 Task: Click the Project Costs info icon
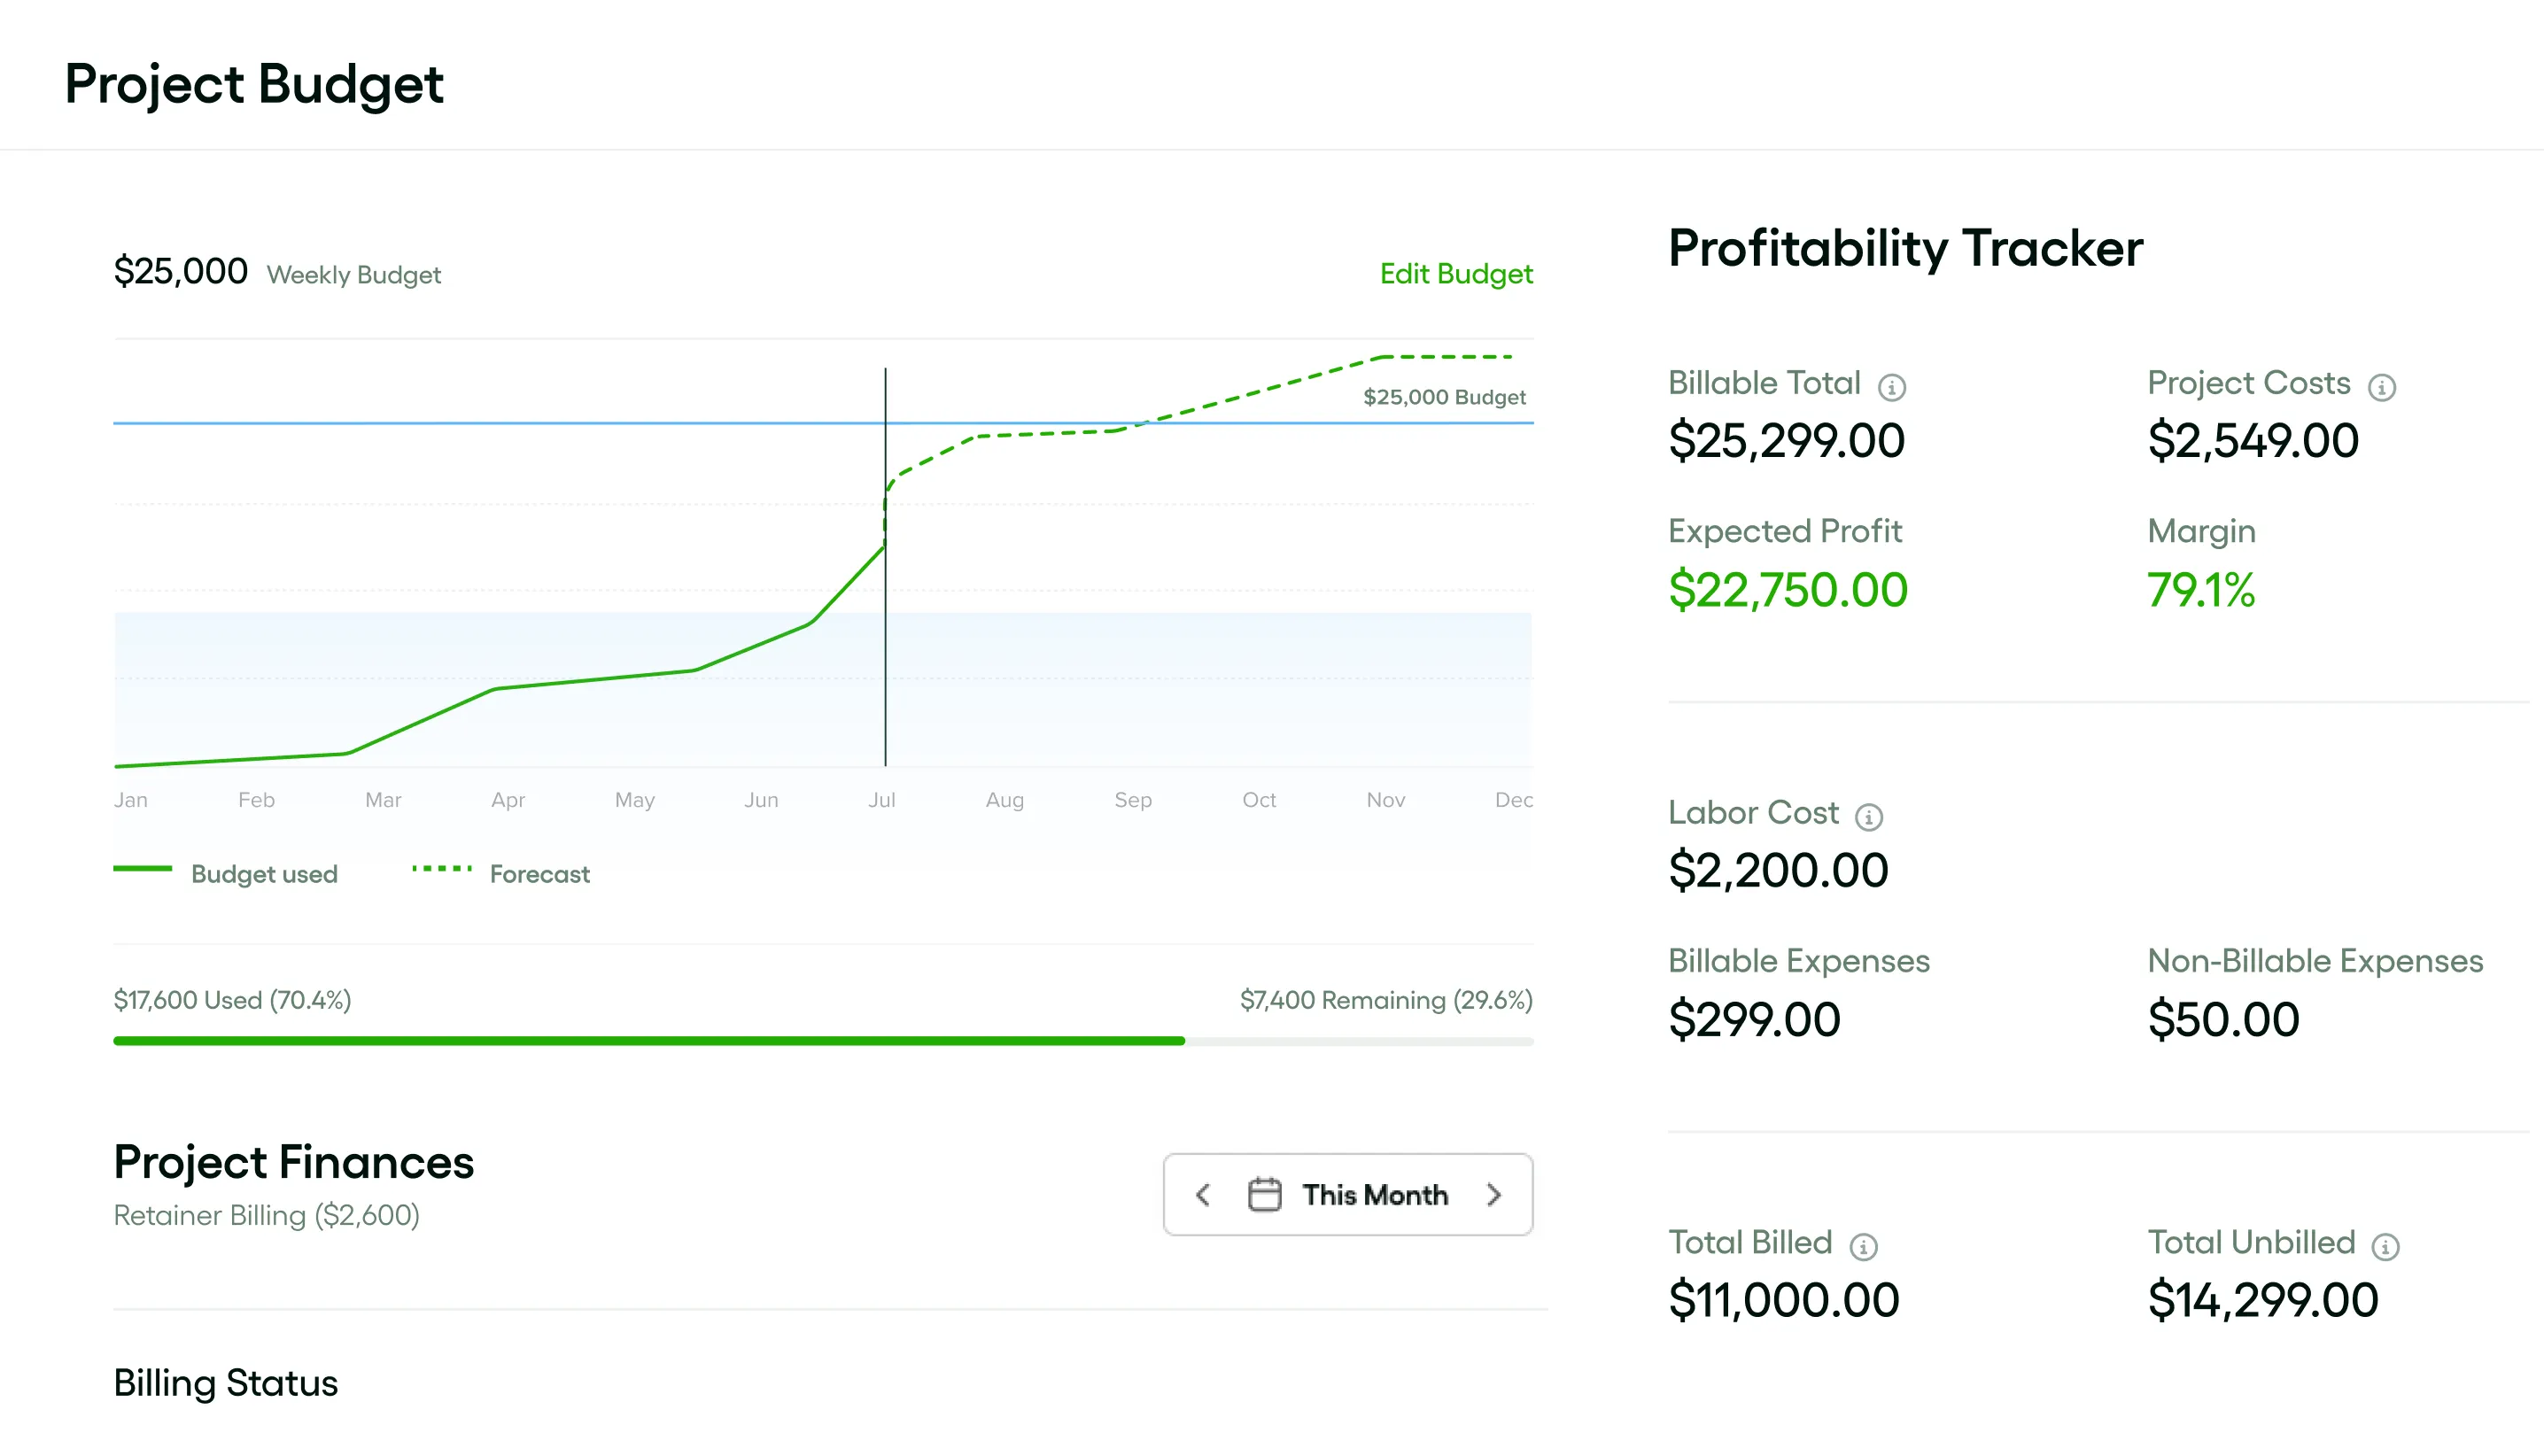[2381, 387]
